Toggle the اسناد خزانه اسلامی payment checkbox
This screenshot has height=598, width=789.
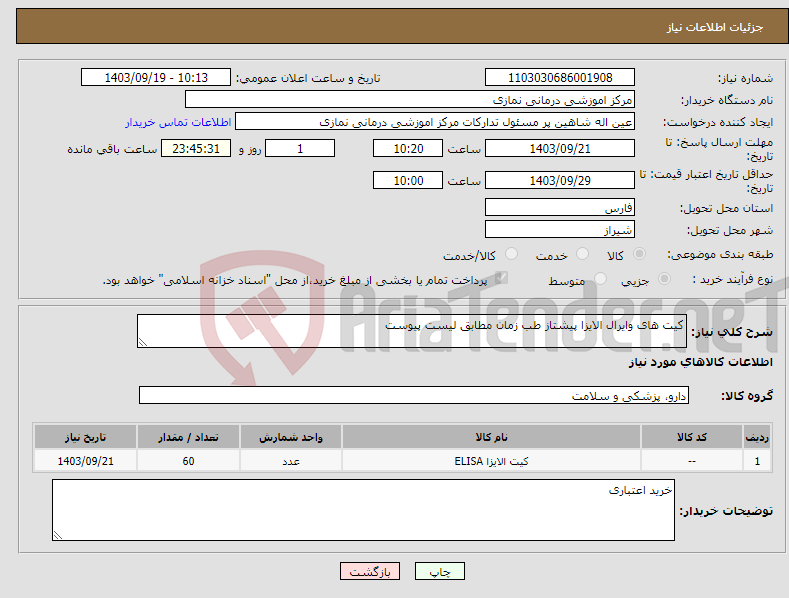pos(501,277)
